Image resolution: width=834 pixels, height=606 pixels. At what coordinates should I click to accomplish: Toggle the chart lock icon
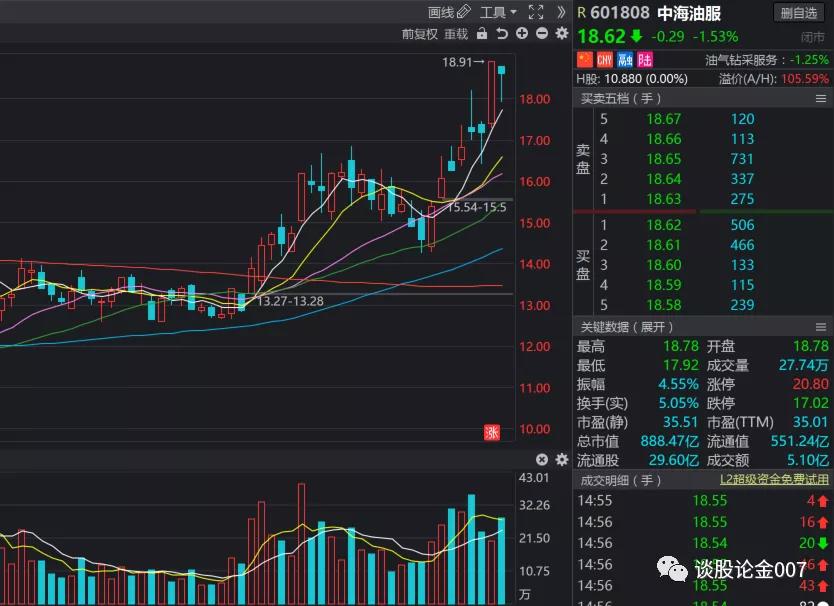point(482,34)
